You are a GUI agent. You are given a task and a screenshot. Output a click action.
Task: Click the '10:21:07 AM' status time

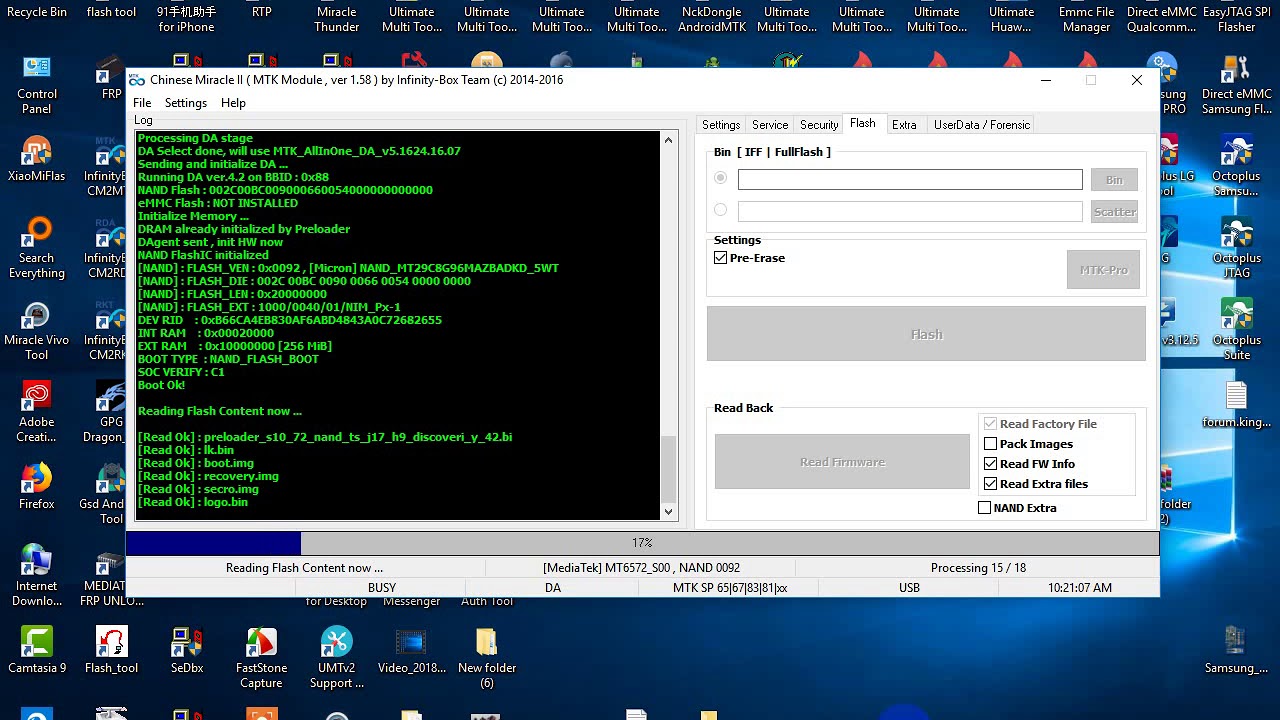pos(1079,588)
